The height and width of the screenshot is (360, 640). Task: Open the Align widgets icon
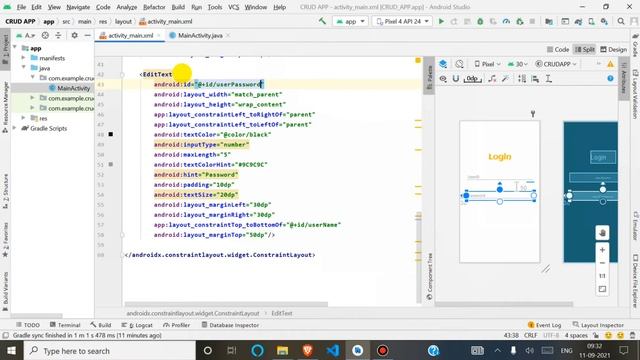535,78
